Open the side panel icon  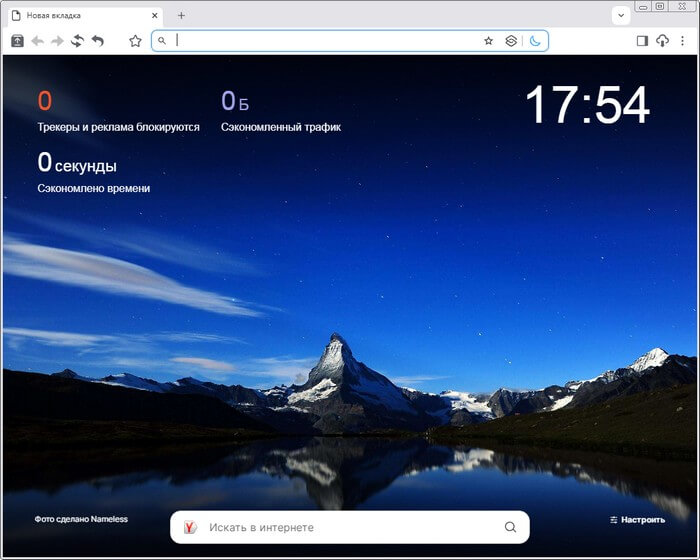(x=642, y=41)
